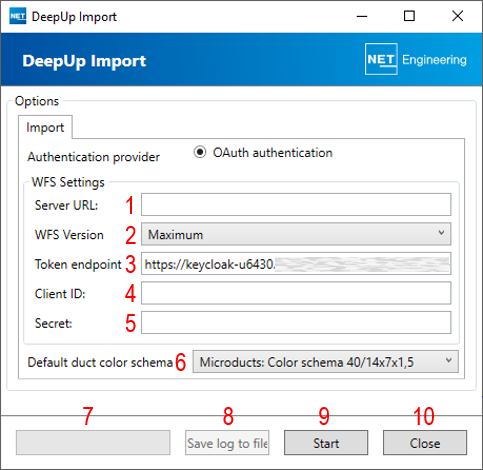Screen dimensions: 483x470
Task: Click the 'Server URL:' label
Action: pyautogui.click(x=66, y=205)
